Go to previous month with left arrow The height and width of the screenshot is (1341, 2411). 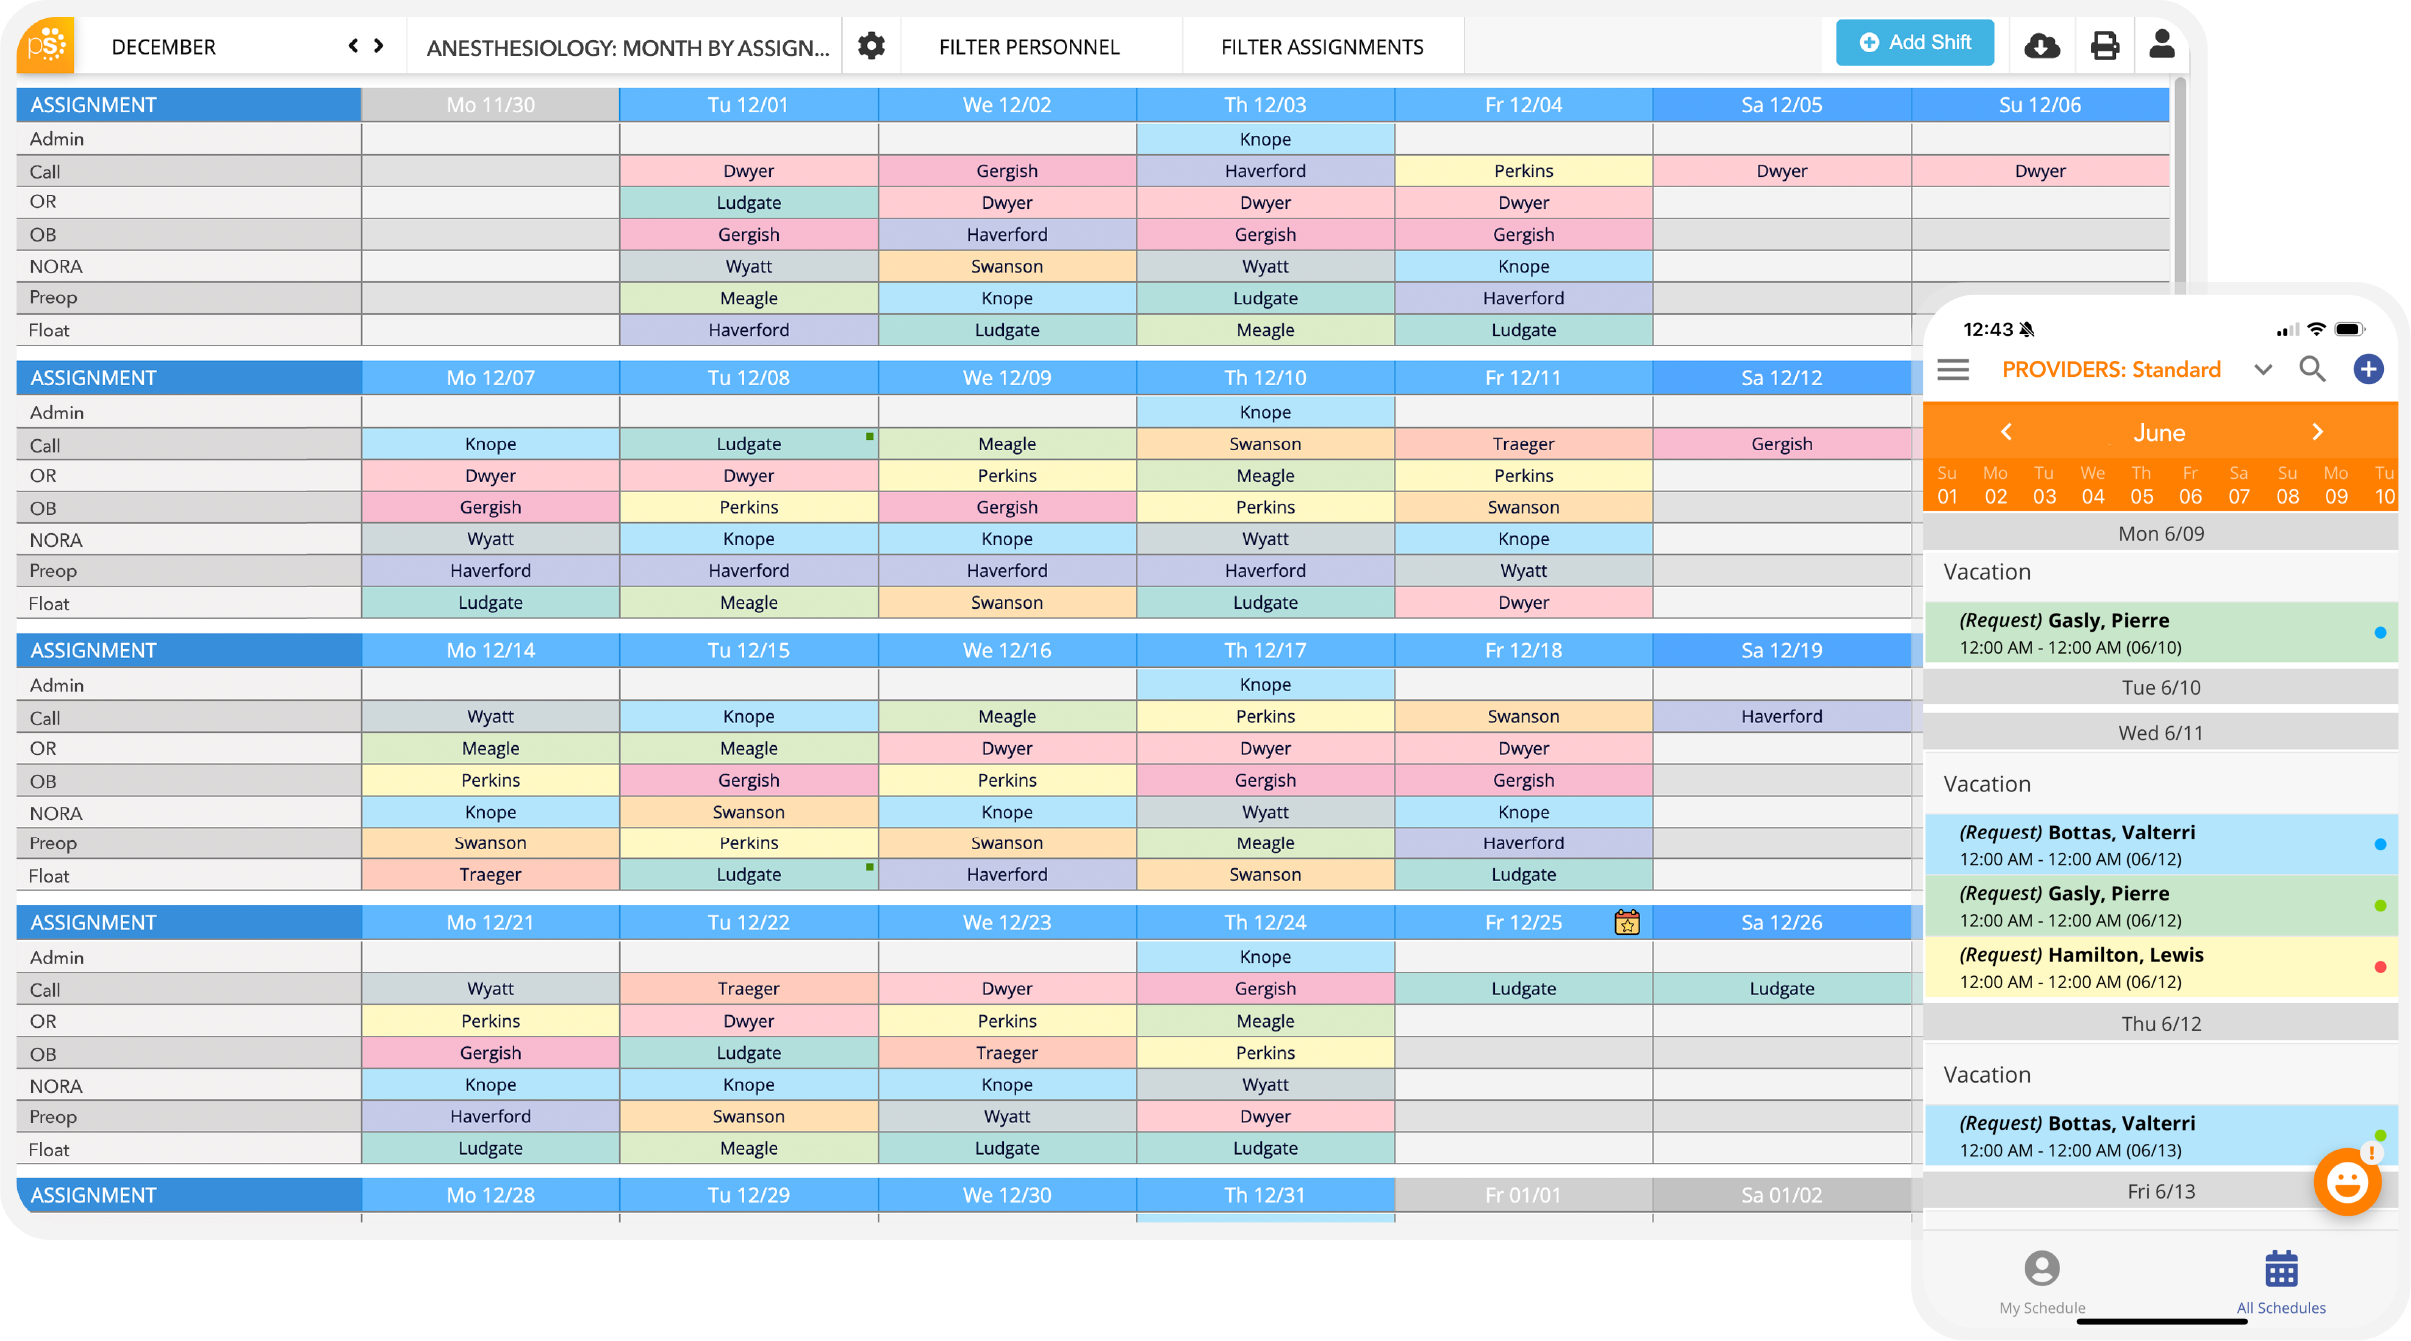[353, 46]
